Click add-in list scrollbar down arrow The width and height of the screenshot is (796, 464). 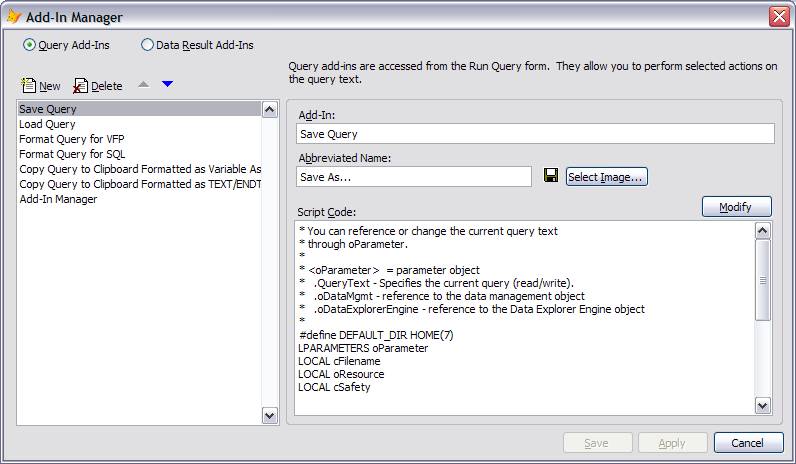[x=270, y=416]
